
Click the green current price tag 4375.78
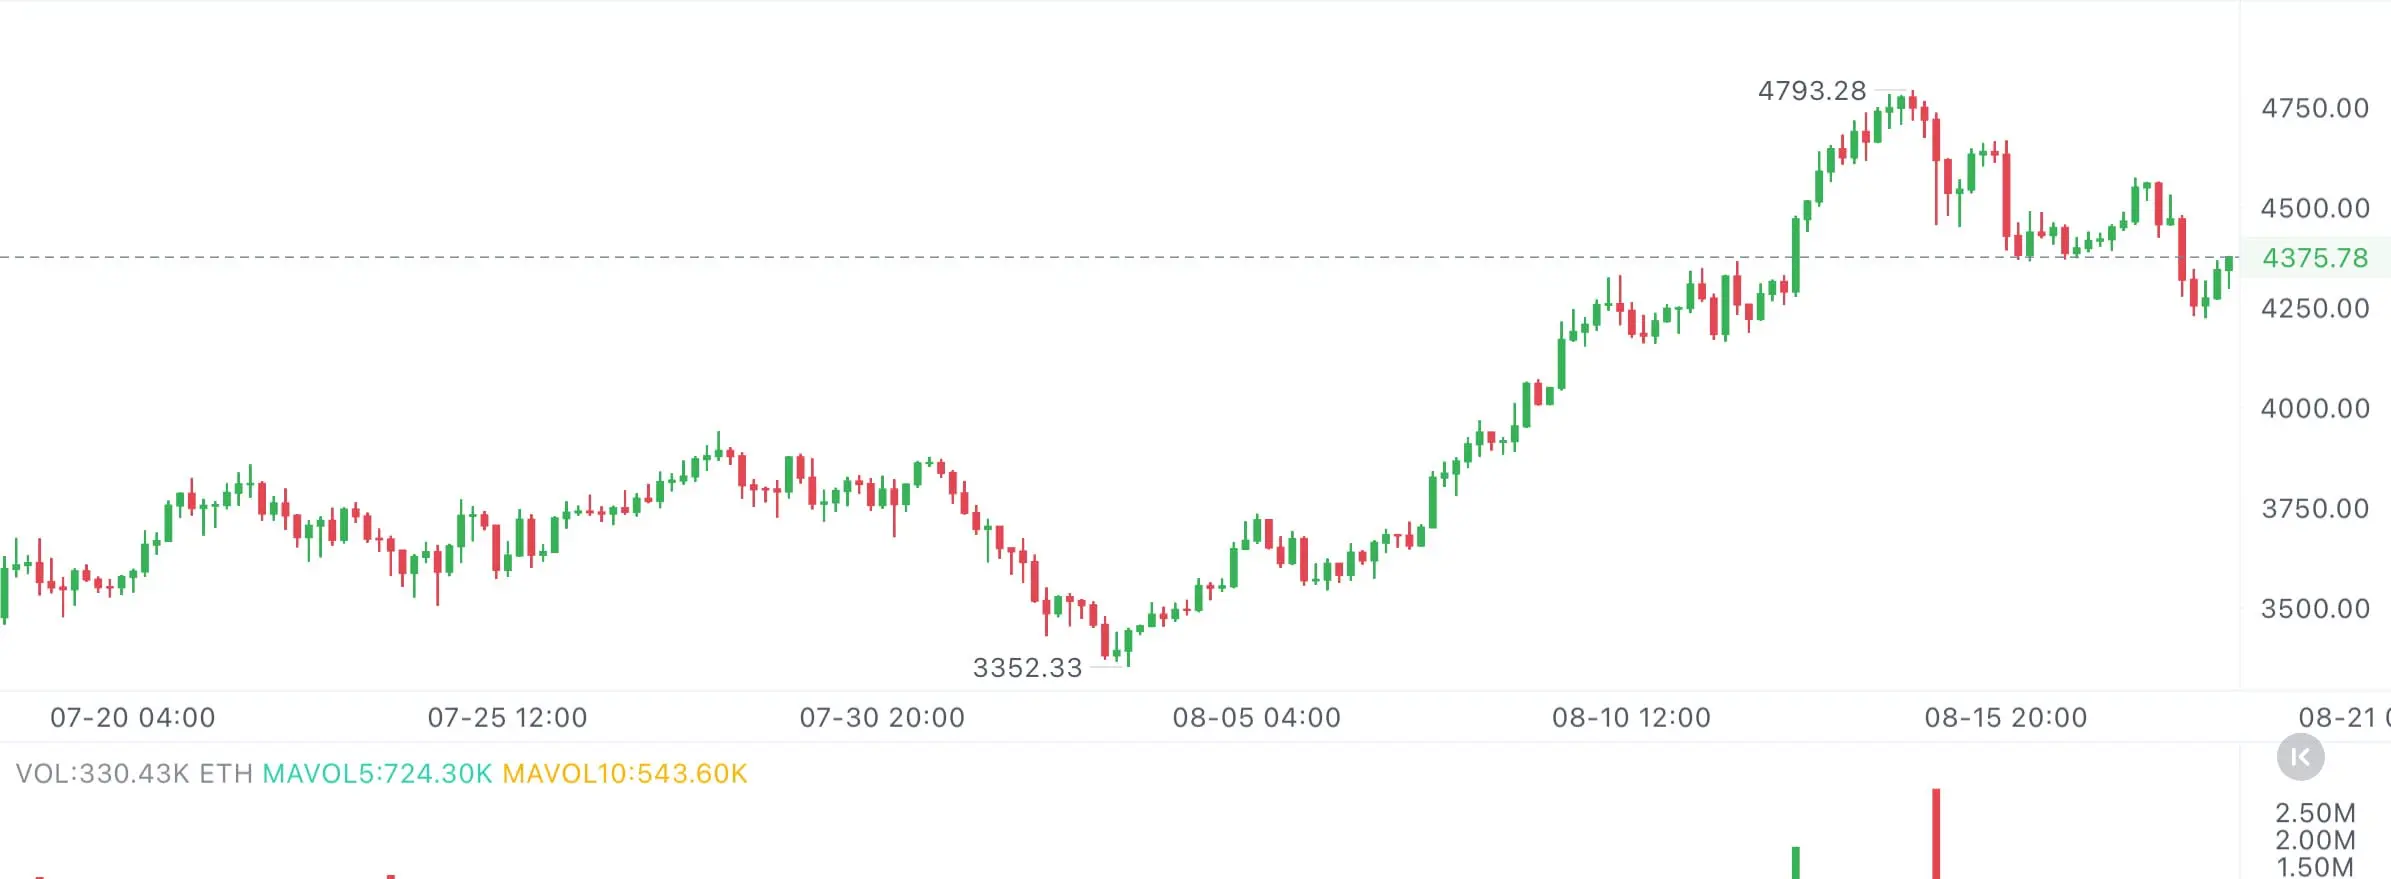coord(2315,258)
